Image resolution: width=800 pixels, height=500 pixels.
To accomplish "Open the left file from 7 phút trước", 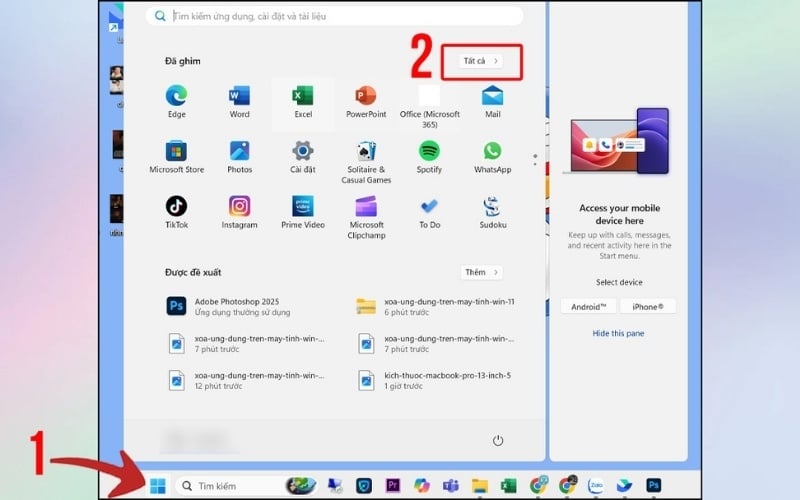I will coord(245,343).
